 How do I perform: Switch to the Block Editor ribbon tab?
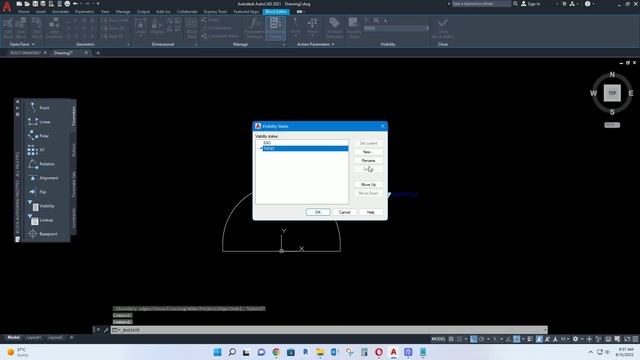[276, 11]
